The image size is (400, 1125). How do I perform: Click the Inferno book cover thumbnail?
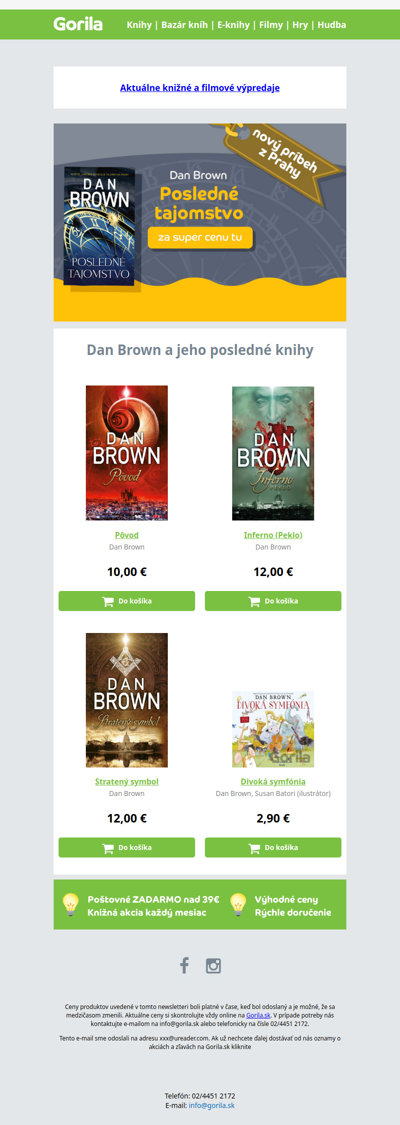273,453
